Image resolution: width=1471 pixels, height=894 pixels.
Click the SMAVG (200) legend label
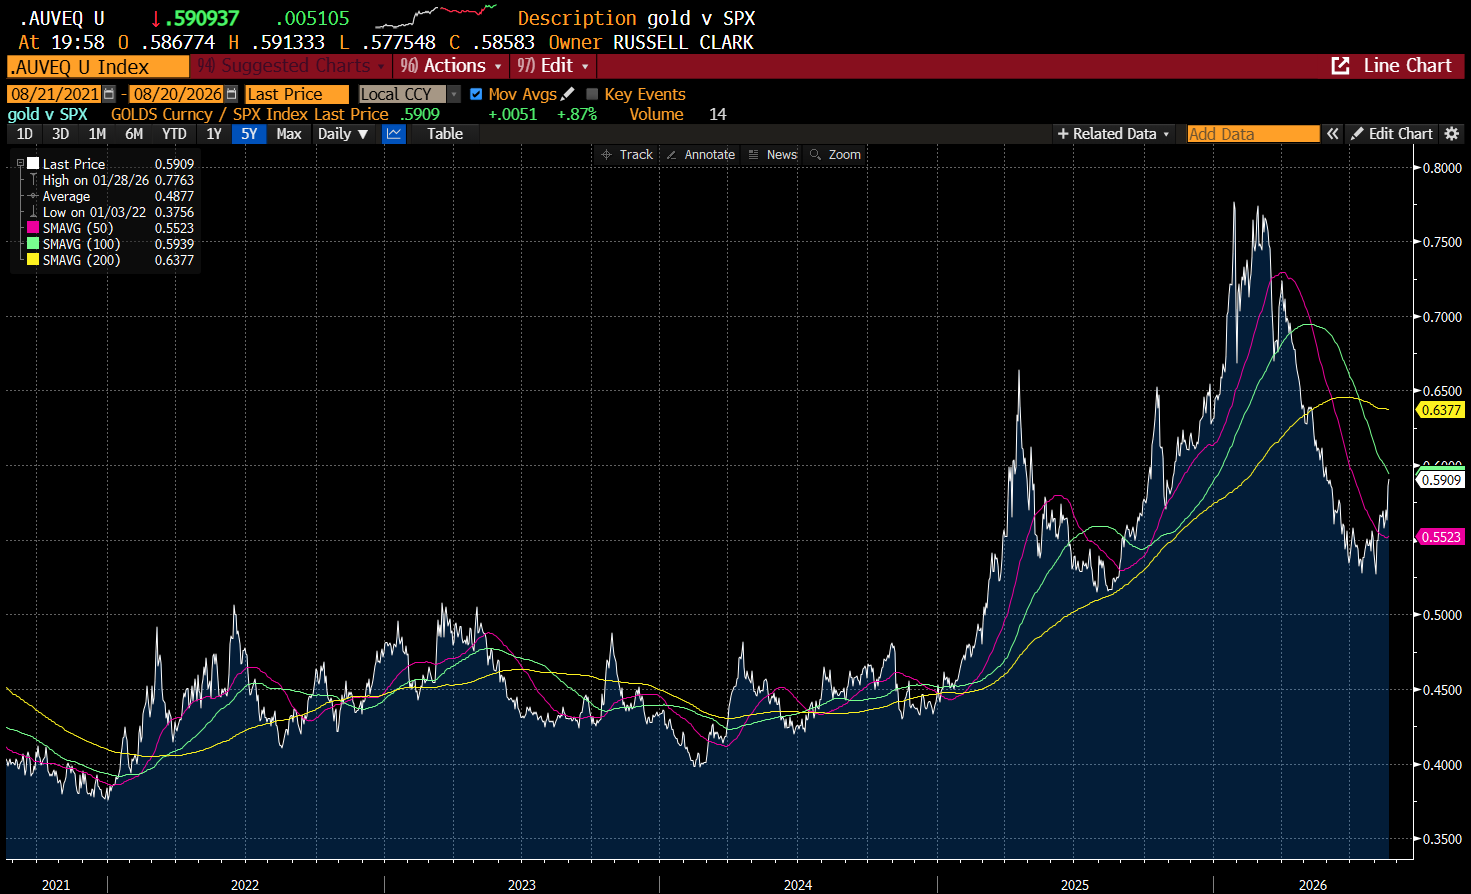81,260
